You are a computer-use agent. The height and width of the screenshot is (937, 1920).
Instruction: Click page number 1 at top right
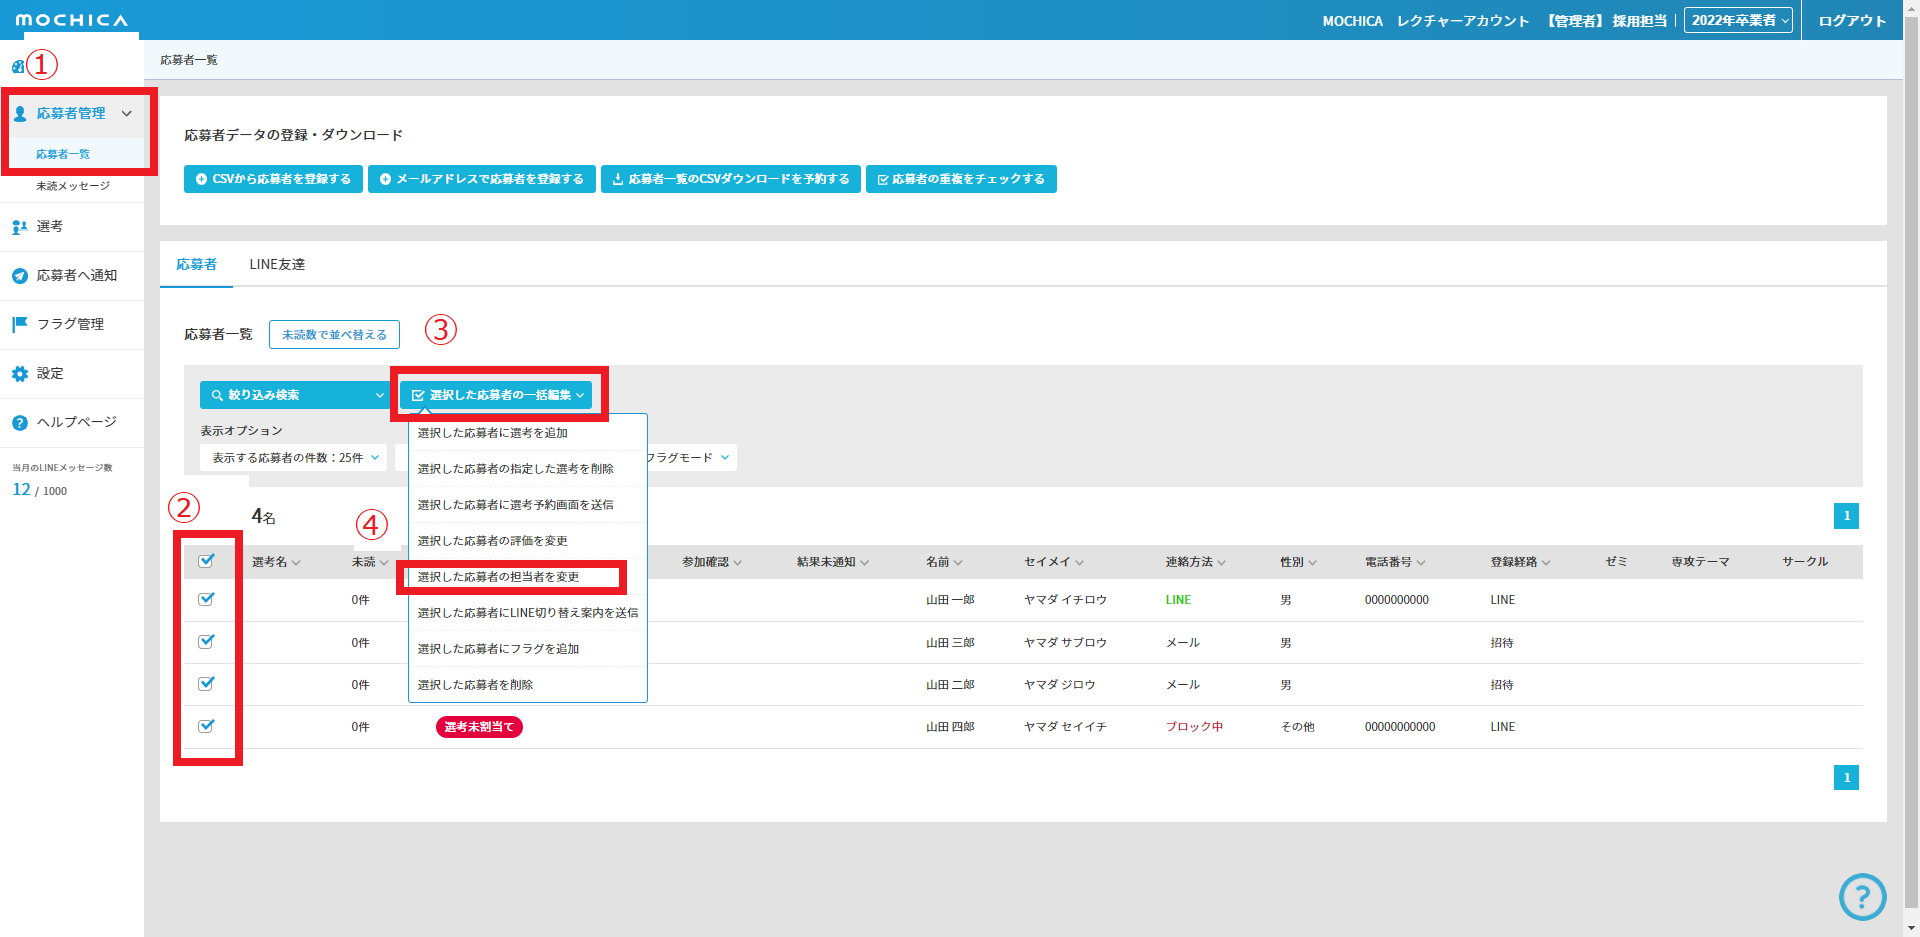(1846, 516)
